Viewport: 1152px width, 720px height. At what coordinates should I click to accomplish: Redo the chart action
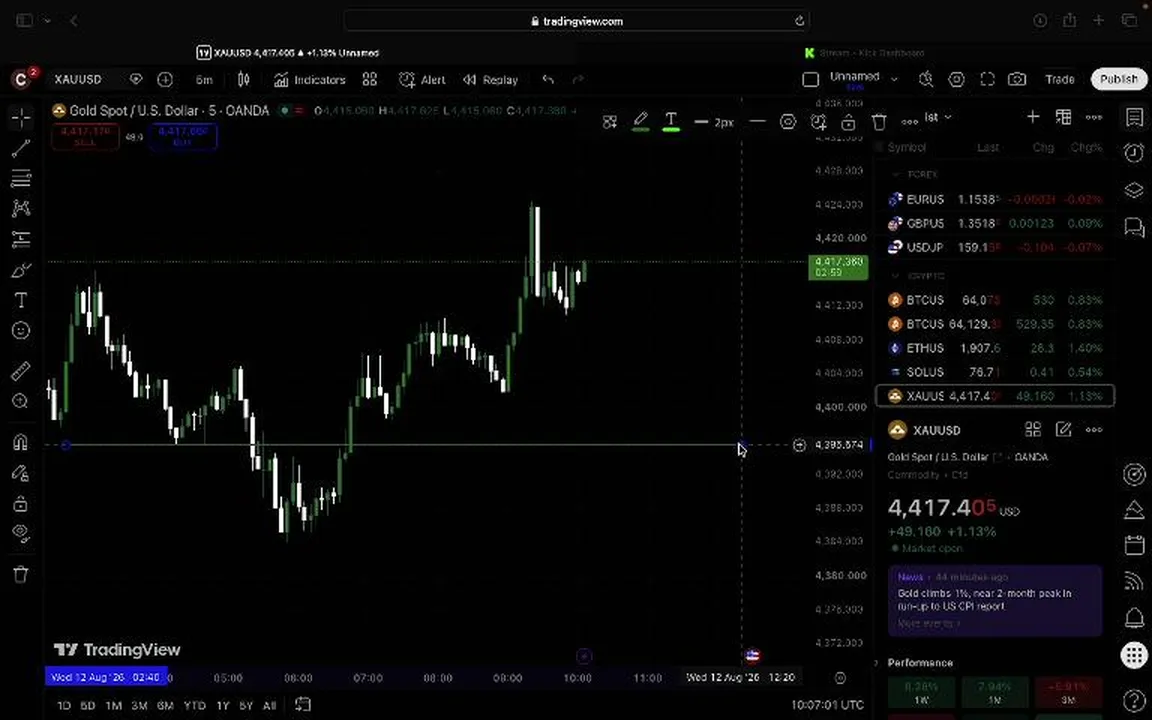578,79
